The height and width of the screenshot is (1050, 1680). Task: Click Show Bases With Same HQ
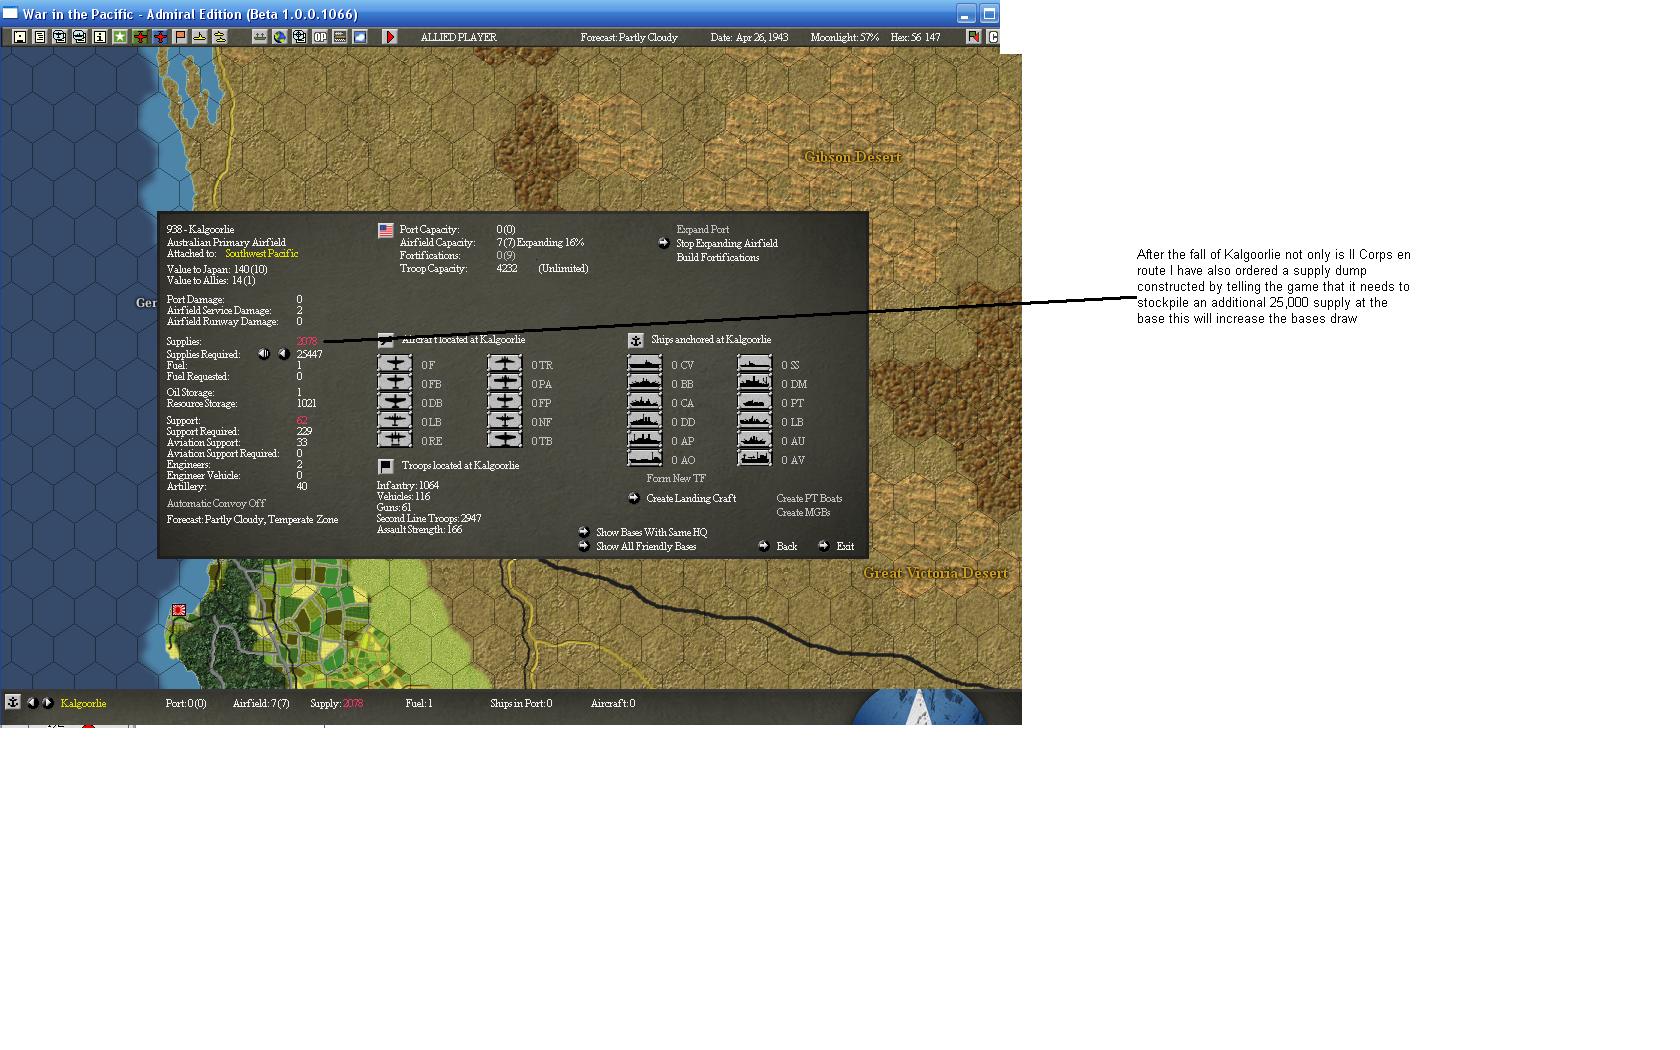tap(652, 532)
